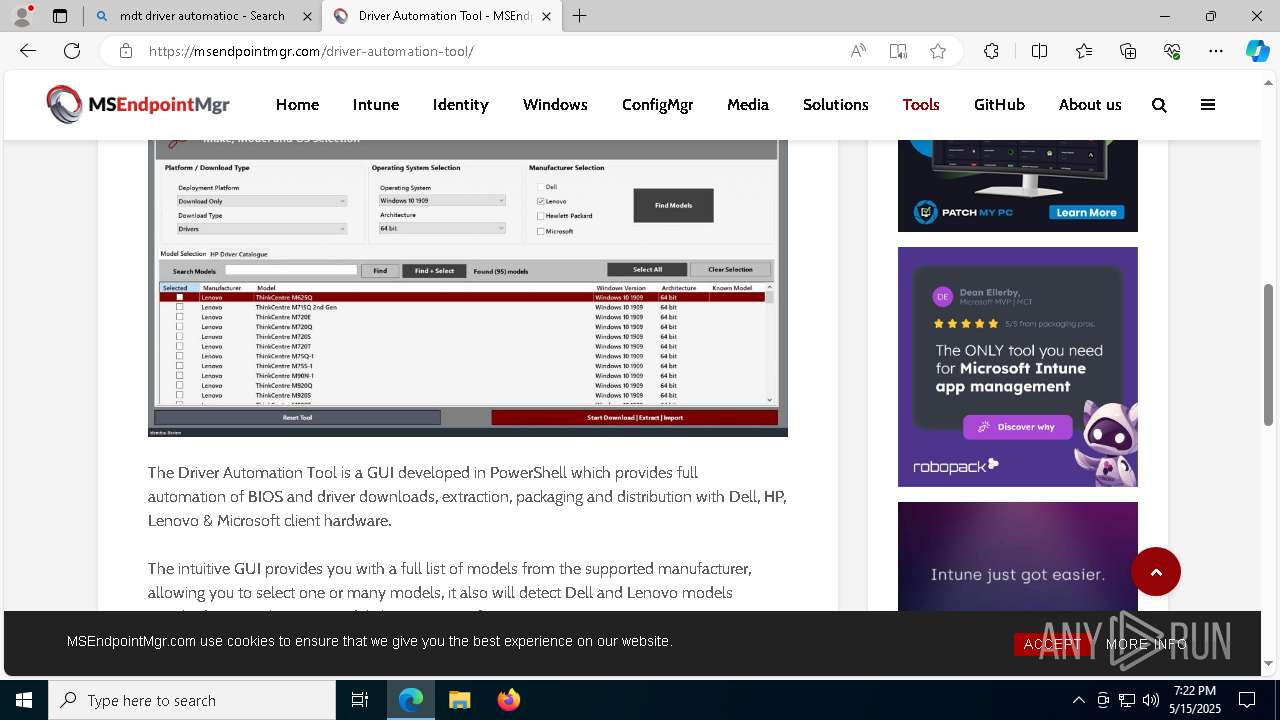Open the Windows menu item
Screen dimensions: 1280x720
(555, 105)
